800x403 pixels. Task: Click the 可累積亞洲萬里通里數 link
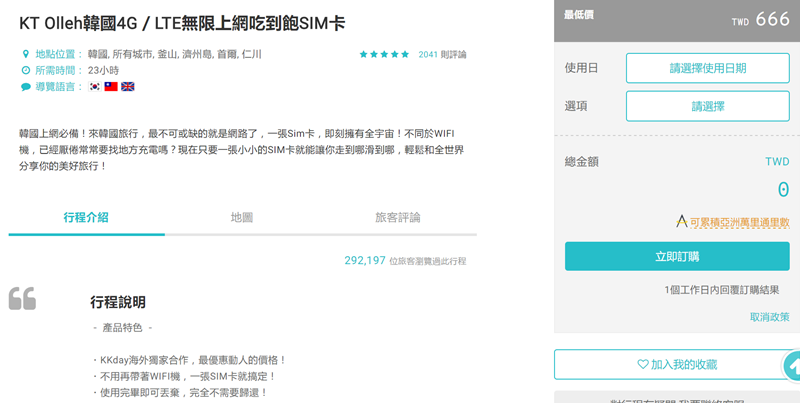coord(739,223)
